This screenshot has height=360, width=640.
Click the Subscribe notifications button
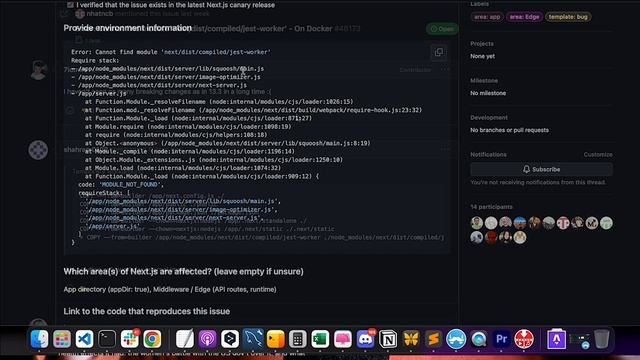541,169
